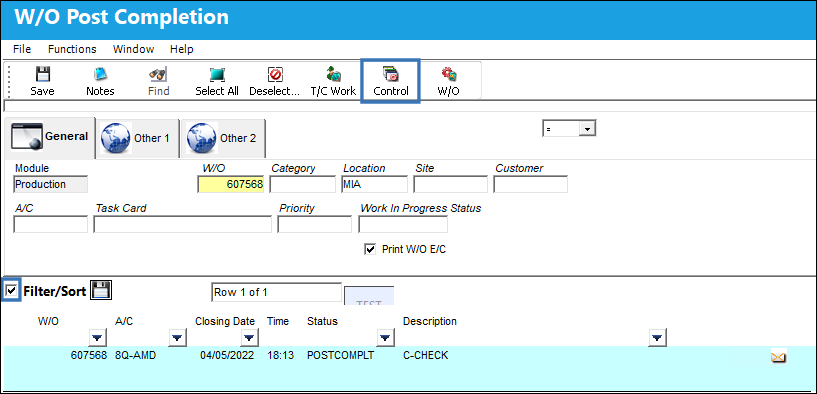Click the POSTCOMPLT status cell
This screenshot has height=394, width=817.
(x=340, y=356)
